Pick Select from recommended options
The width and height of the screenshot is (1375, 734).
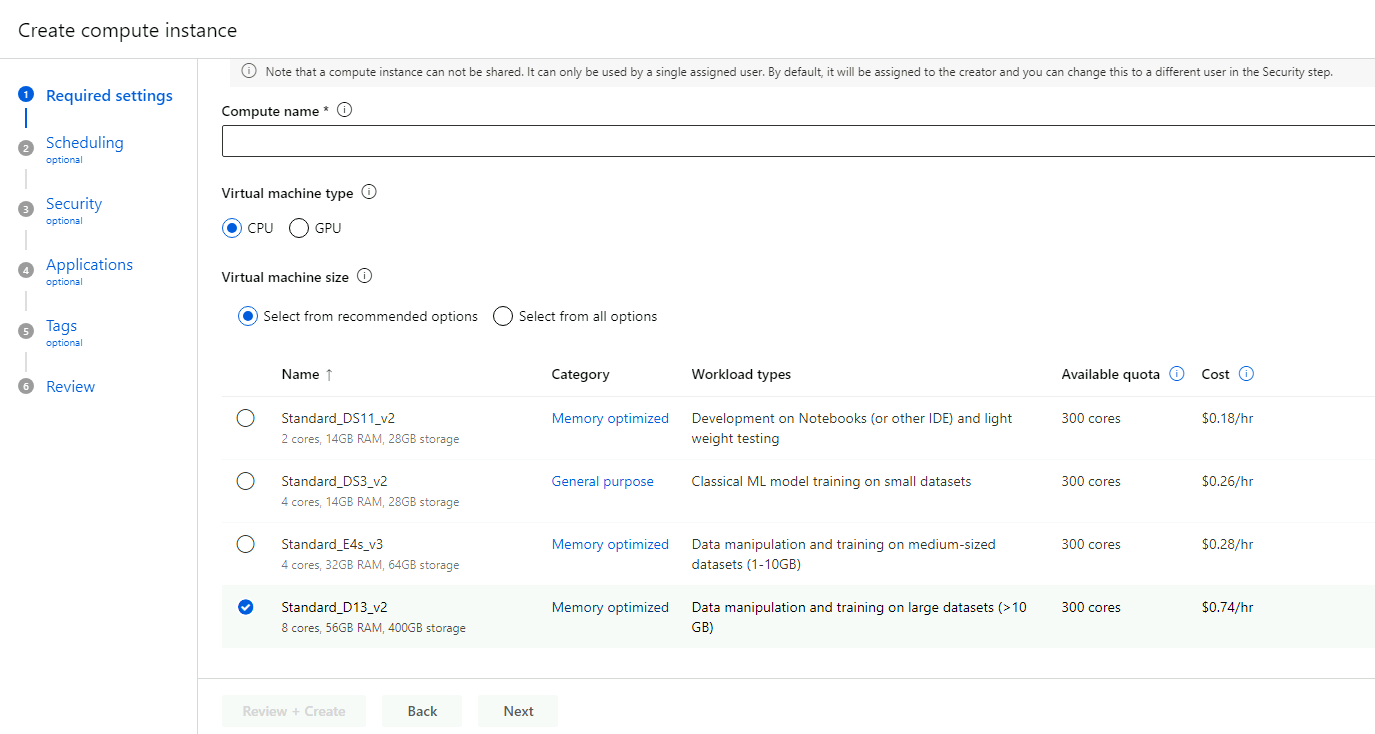(248, 316)
